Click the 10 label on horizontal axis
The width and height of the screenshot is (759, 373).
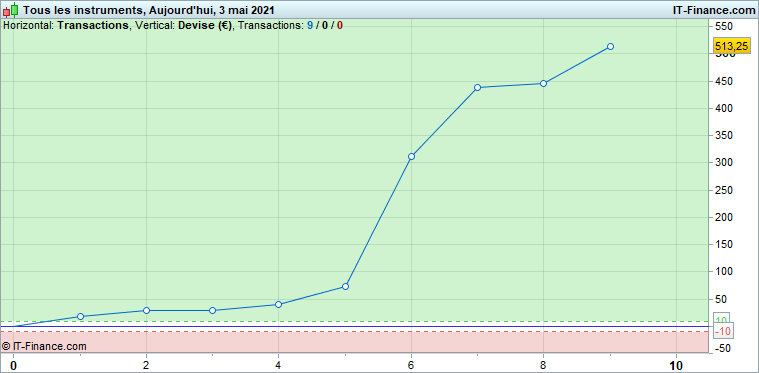676,365
